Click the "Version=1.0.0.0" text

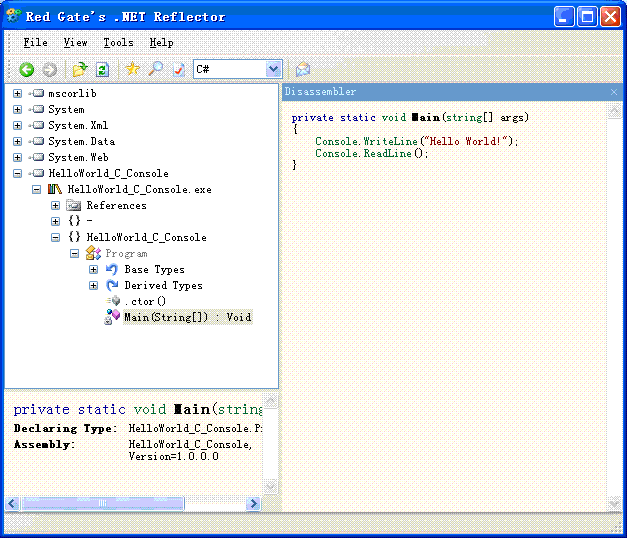click(x=174, y=456)
